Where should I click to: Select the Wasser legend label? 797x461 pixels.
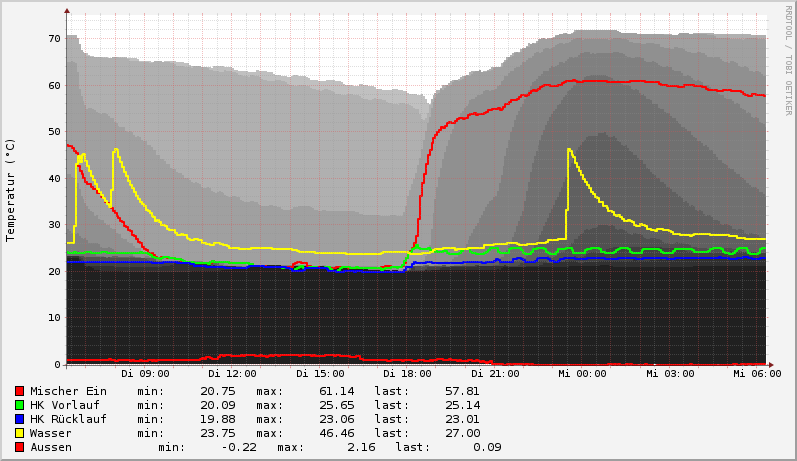point(51,433)
